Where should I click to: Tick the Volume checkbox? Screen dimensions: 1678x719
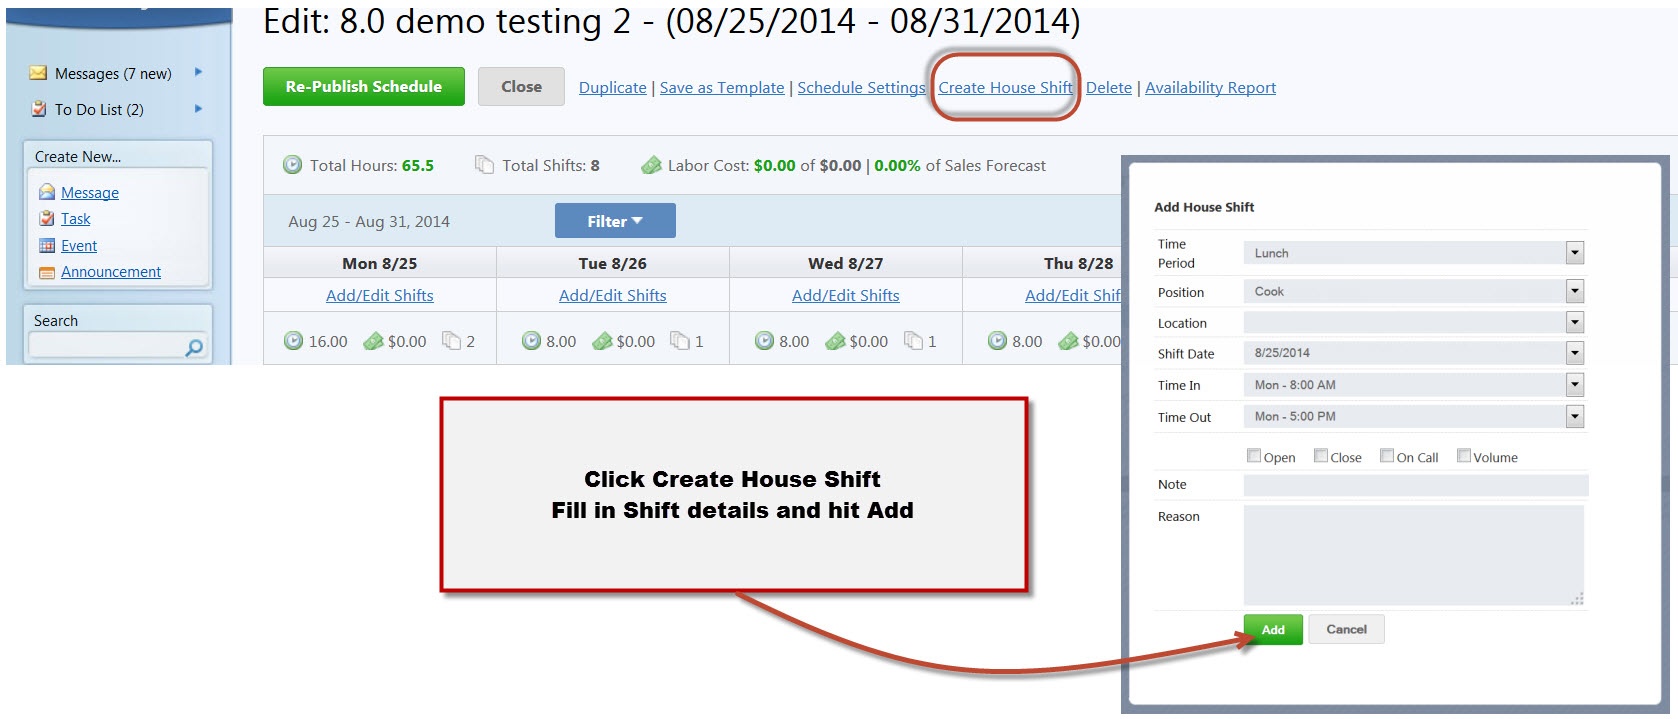(1464, 456)
